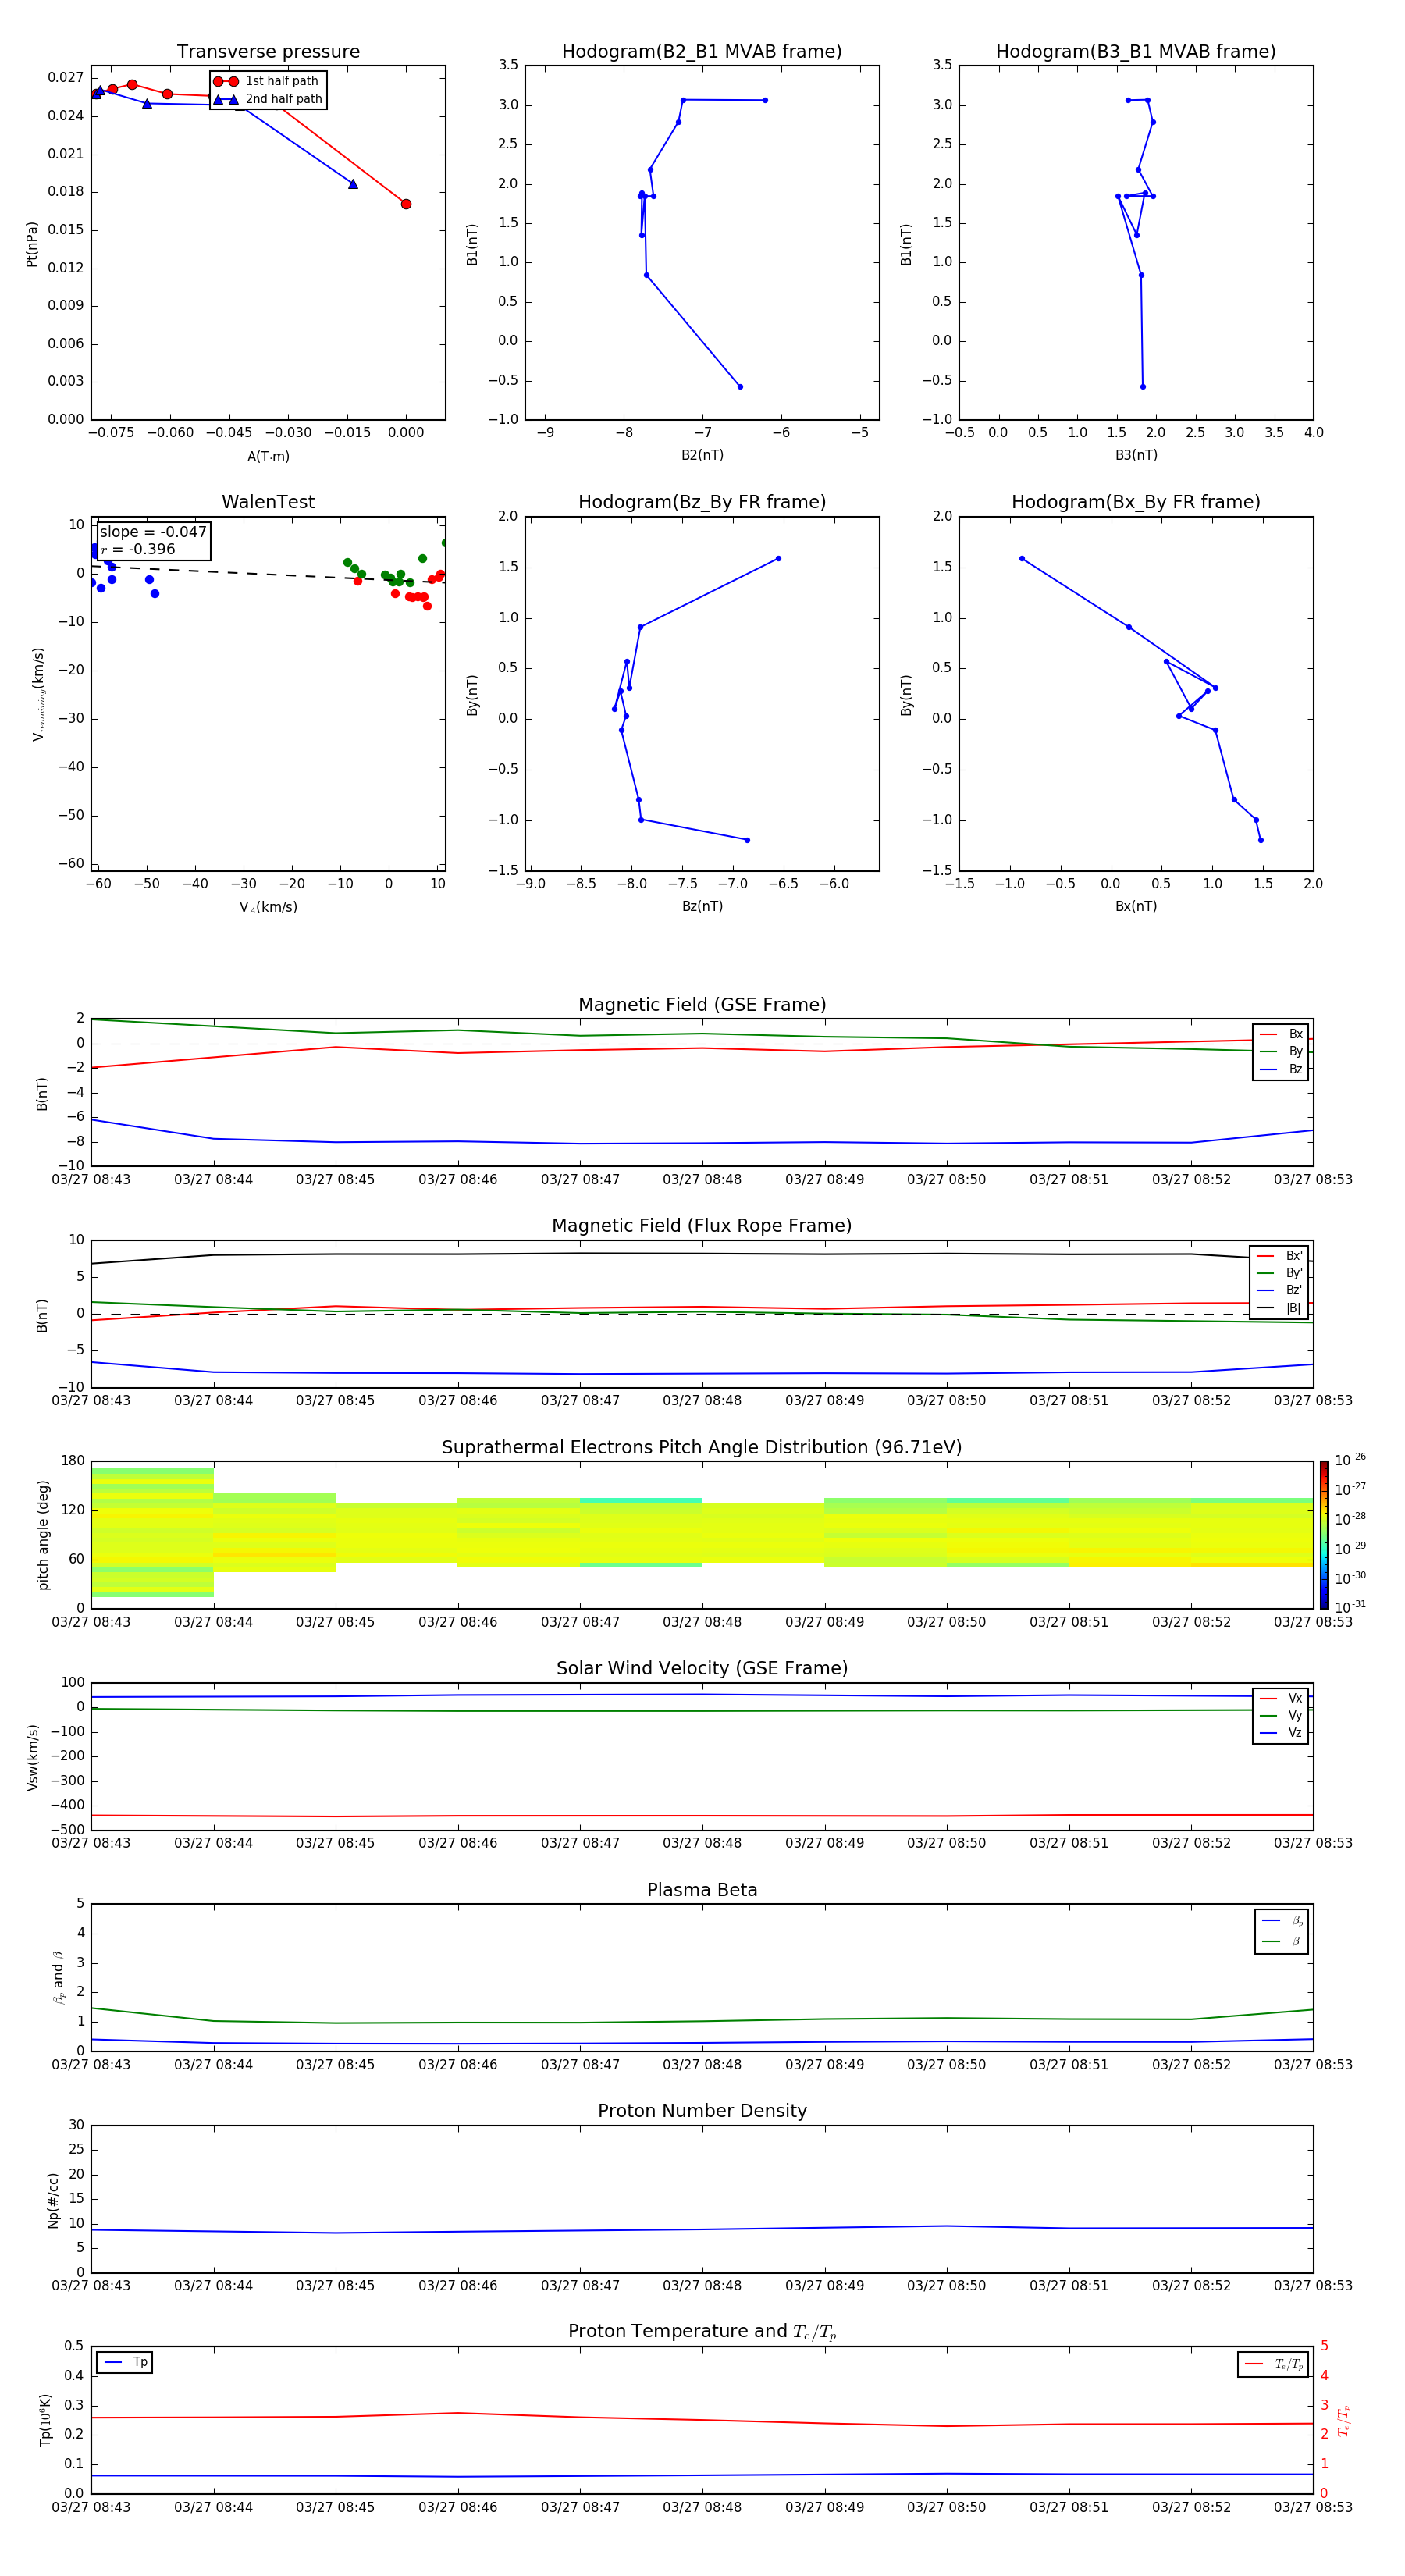Click the 'Hodogram(Bx_By FR frame)' title
This screenshot has height=2576, width=1405.
pyautogui.click(x=1136, y=502)
